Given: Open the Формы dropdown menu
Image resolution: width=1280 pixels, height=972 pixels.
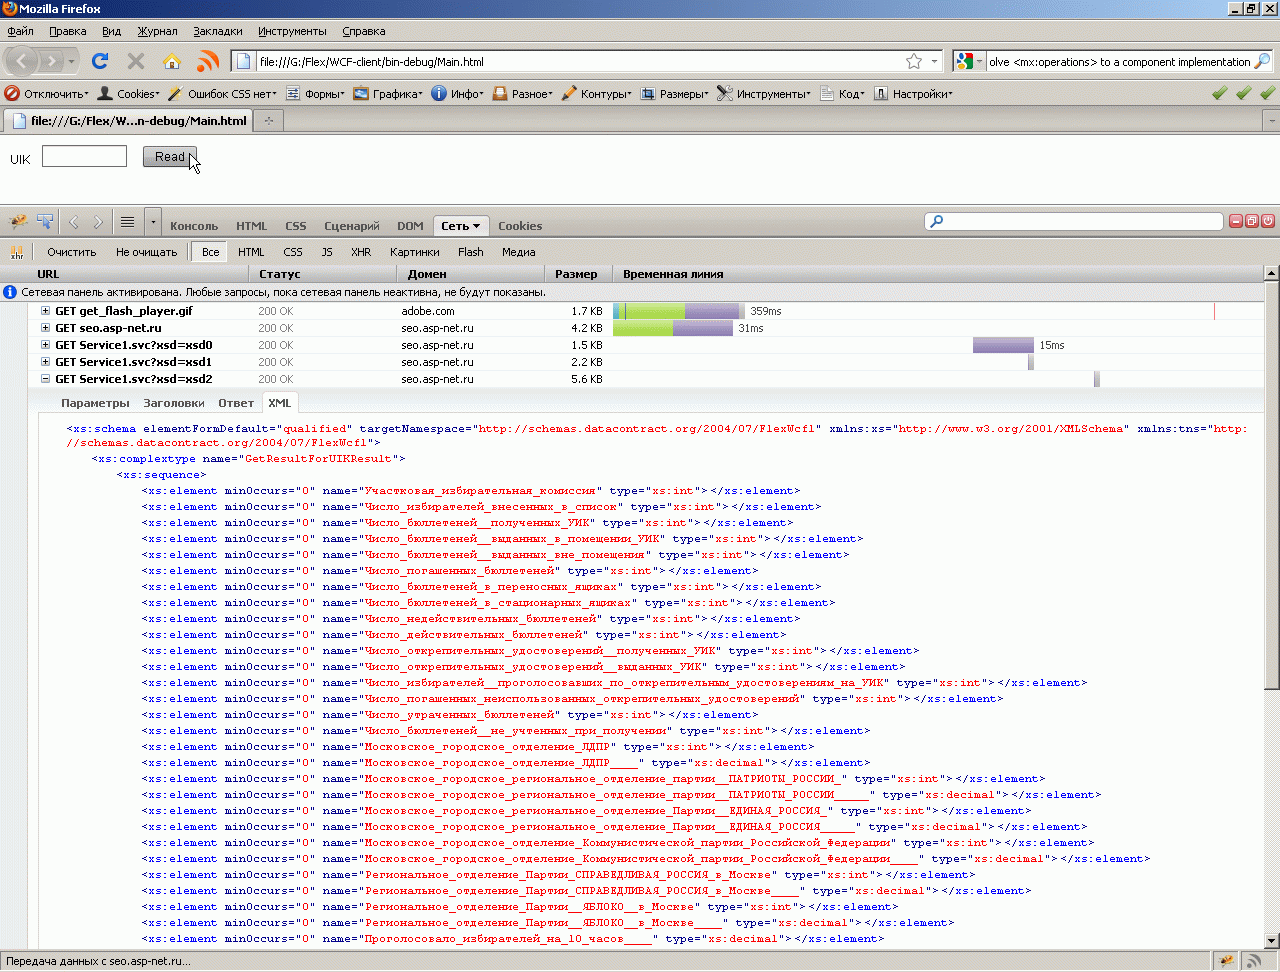Looking at the screenshot, I should pyautogui.click(x=315, y=93).
